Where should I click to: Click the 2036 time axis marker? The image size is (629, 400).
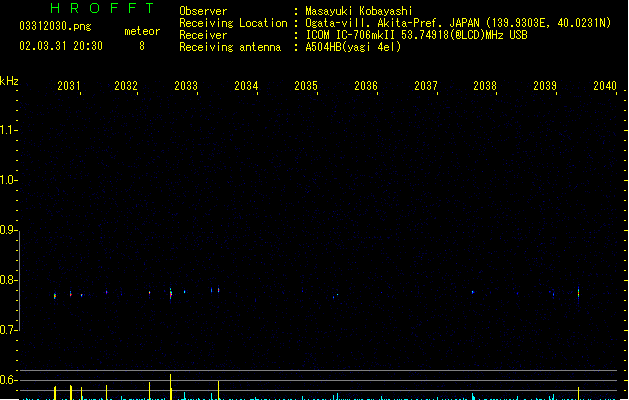click(366, 86)
